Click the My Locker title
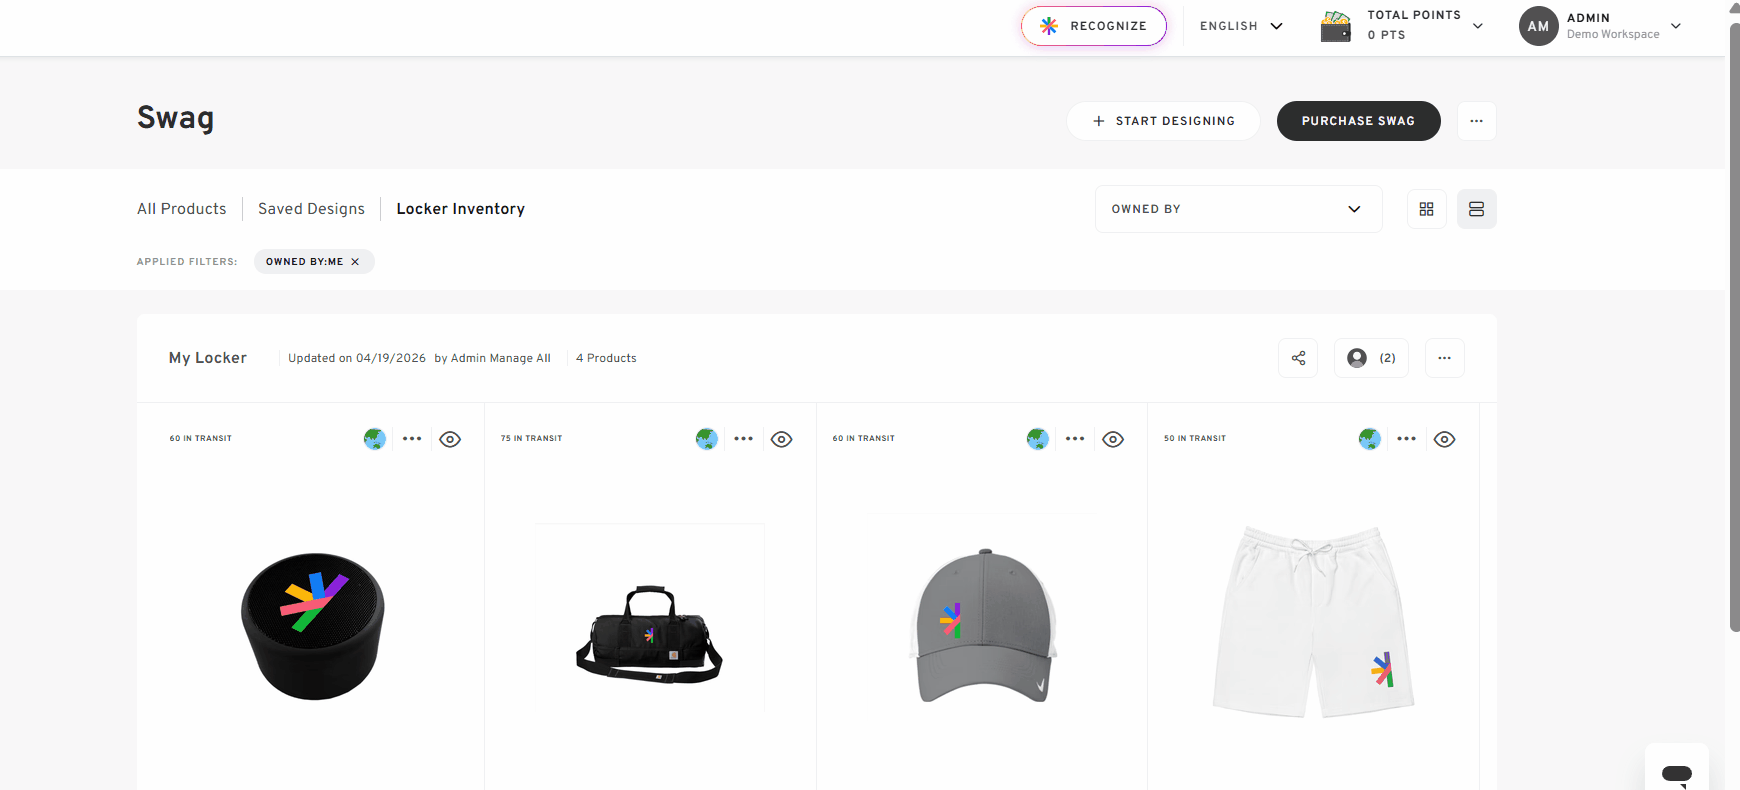 click(208, 358)
